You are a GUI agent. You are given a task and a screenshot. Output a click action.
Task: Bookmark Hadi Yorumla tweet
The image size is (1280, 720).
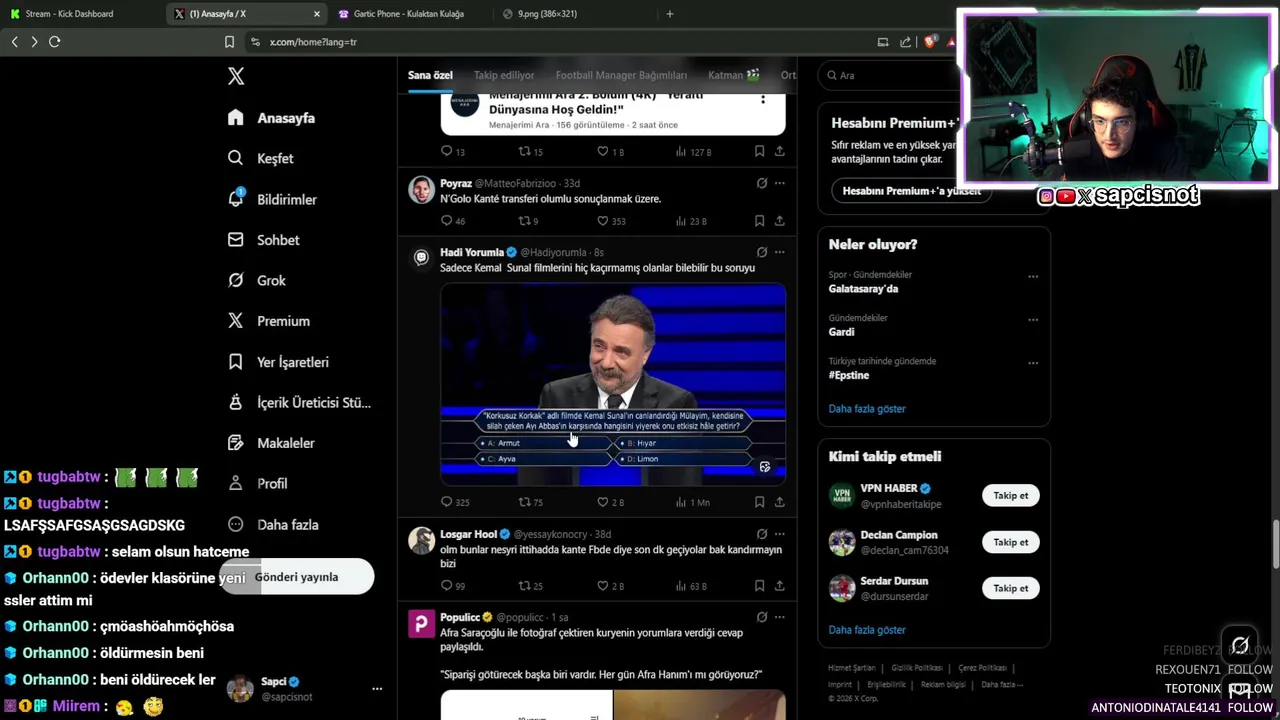(x=759, y=502)
